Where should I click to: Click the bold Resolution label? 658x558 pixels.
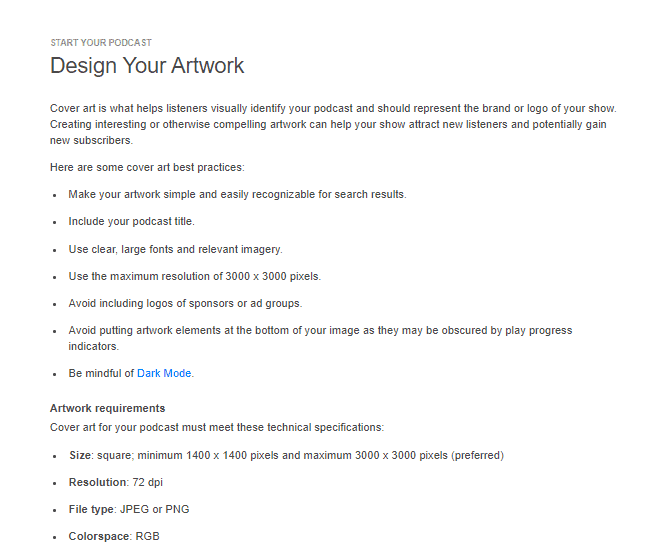point(97,482)
